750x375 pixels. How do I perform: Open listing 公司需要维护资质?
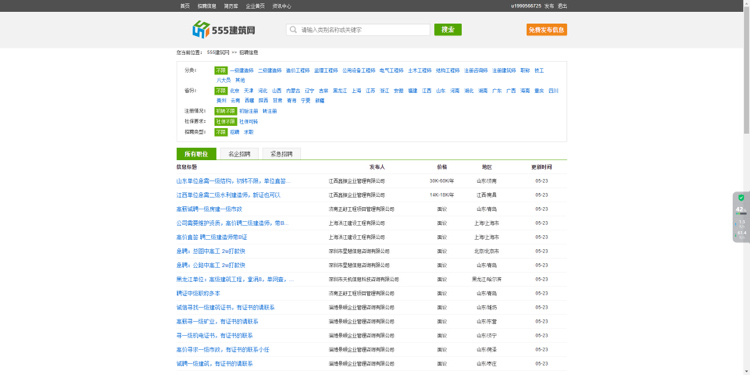232,223
